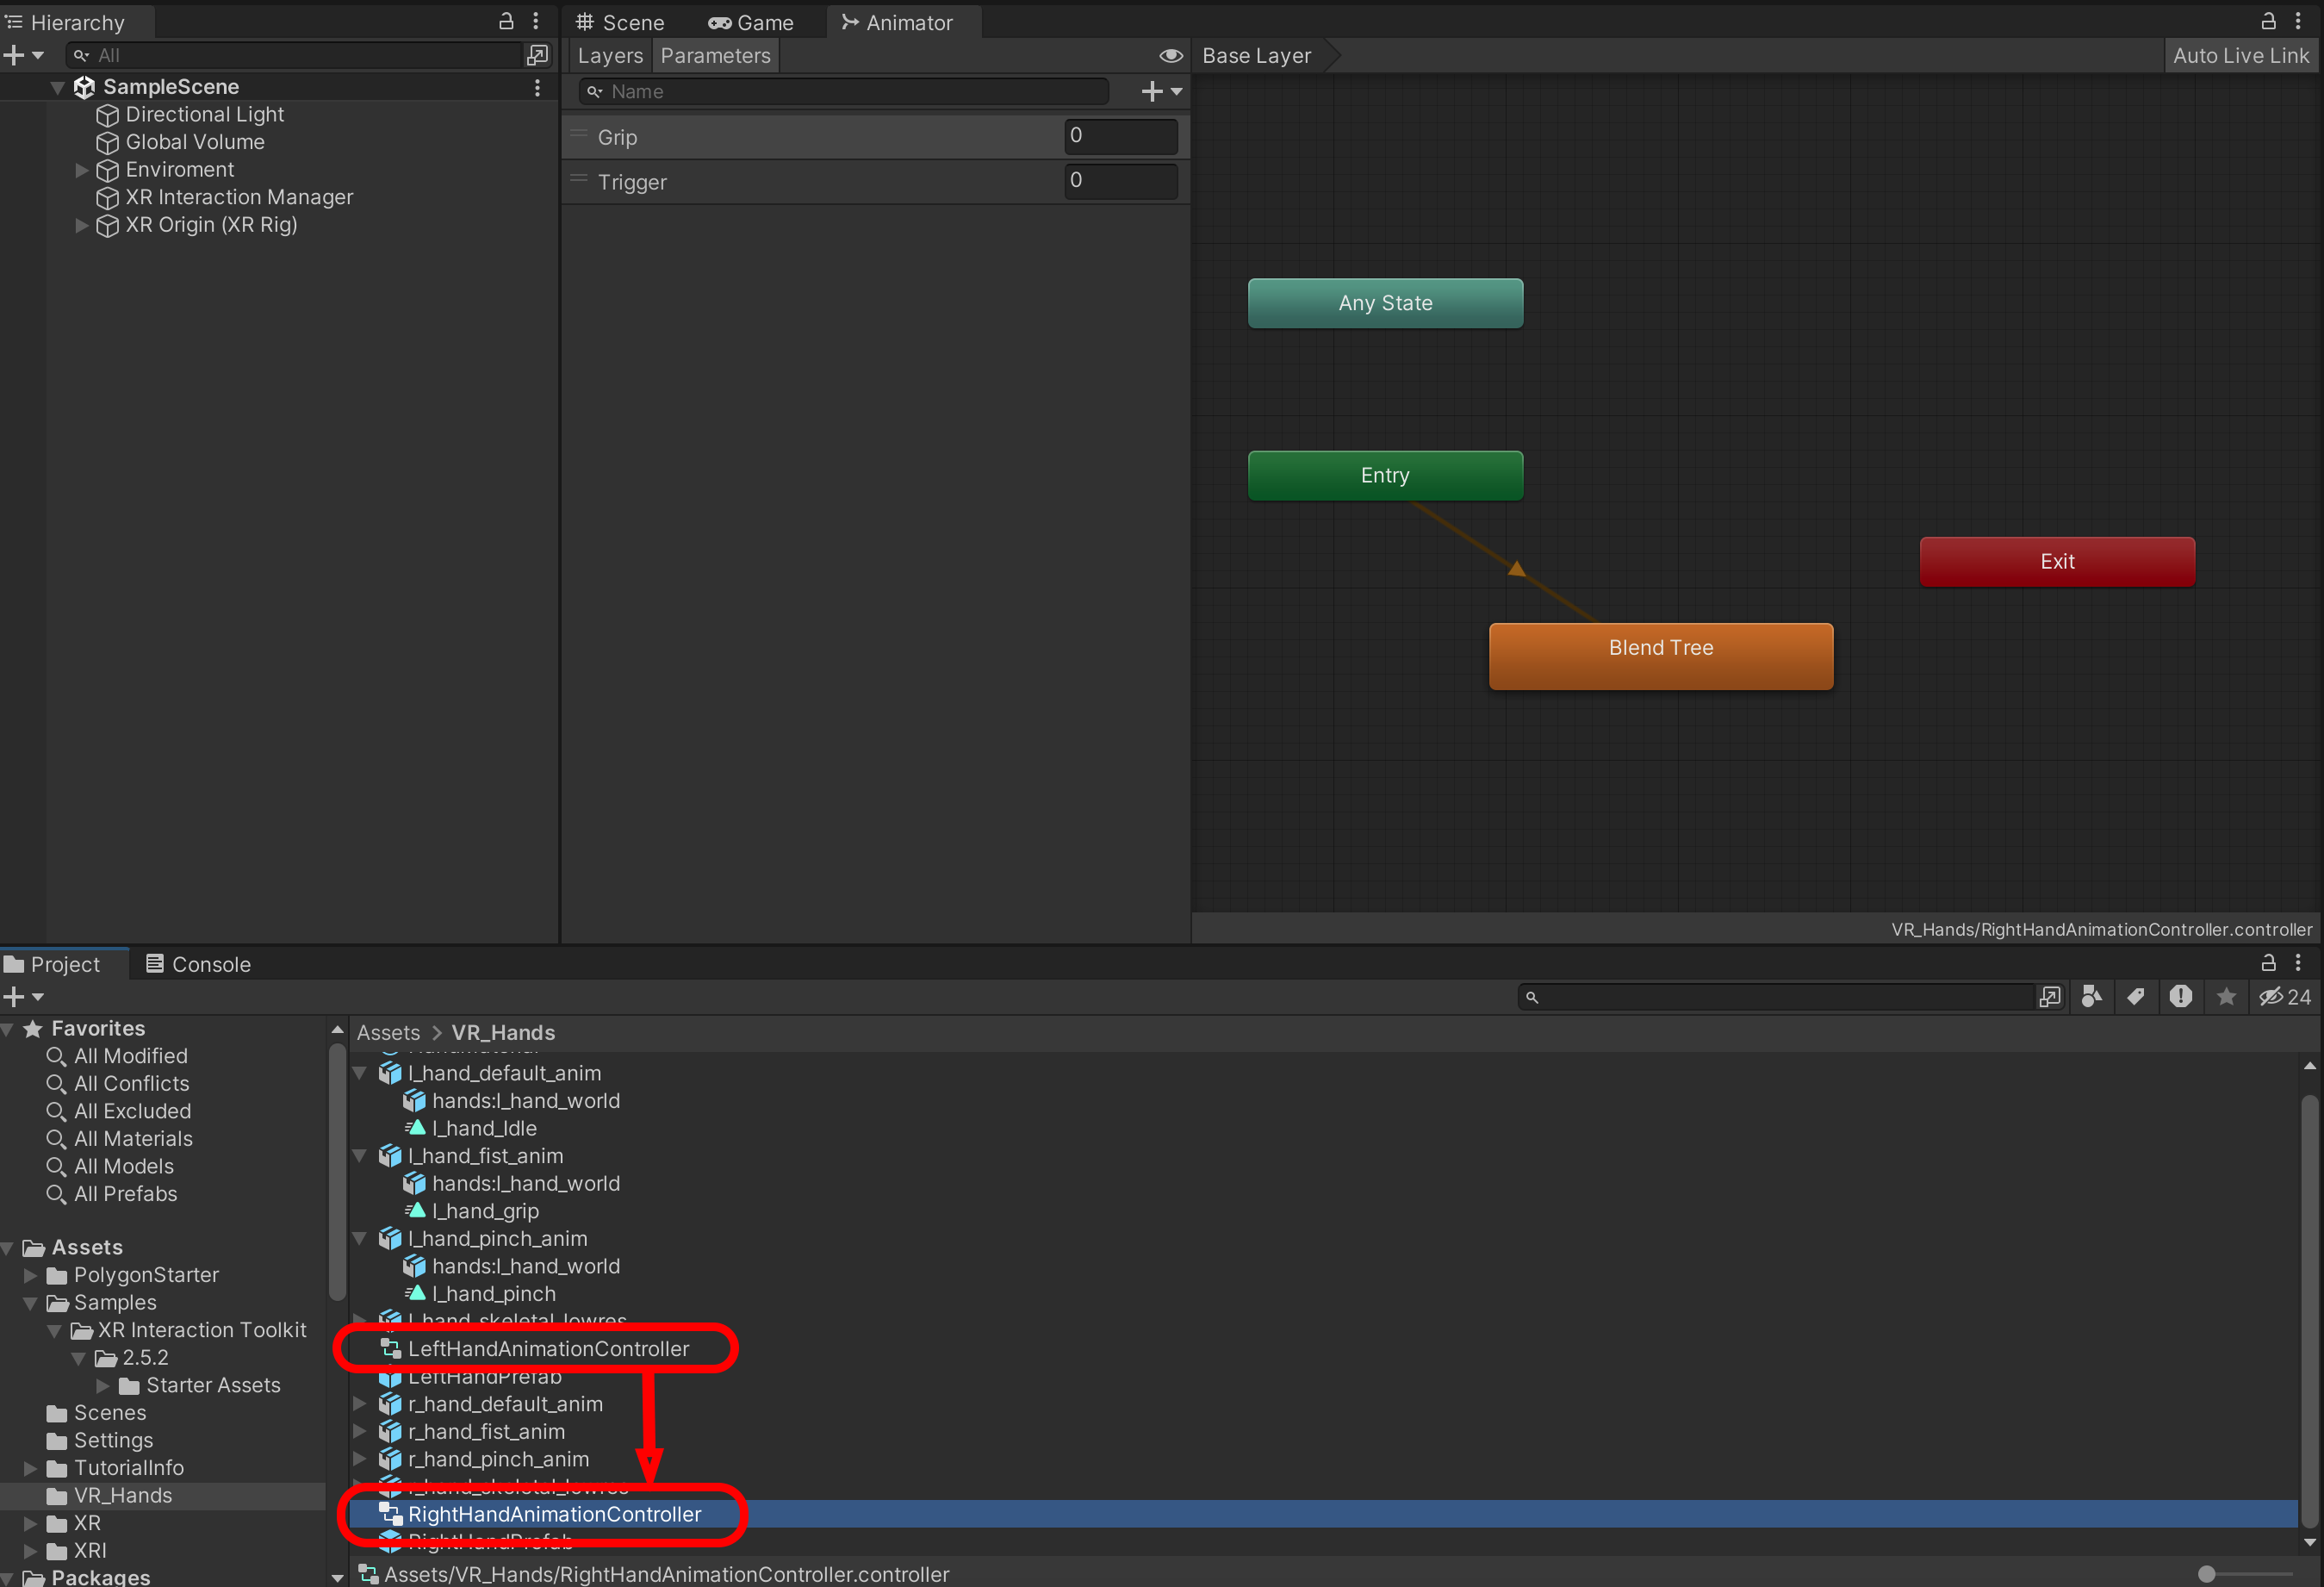Open the add parameter plus dropdown
This screenshot has width=2324, height=1587.
click(1161, 92)
